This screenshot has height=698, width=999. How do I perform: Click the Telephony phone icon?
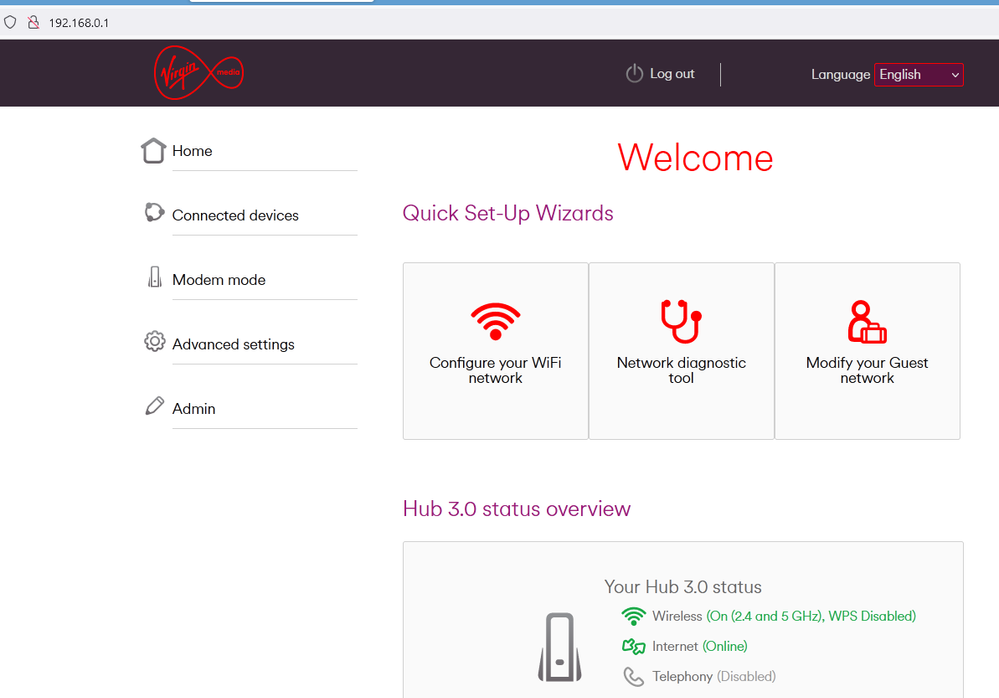pyautogui.click(x=633, y=676)
